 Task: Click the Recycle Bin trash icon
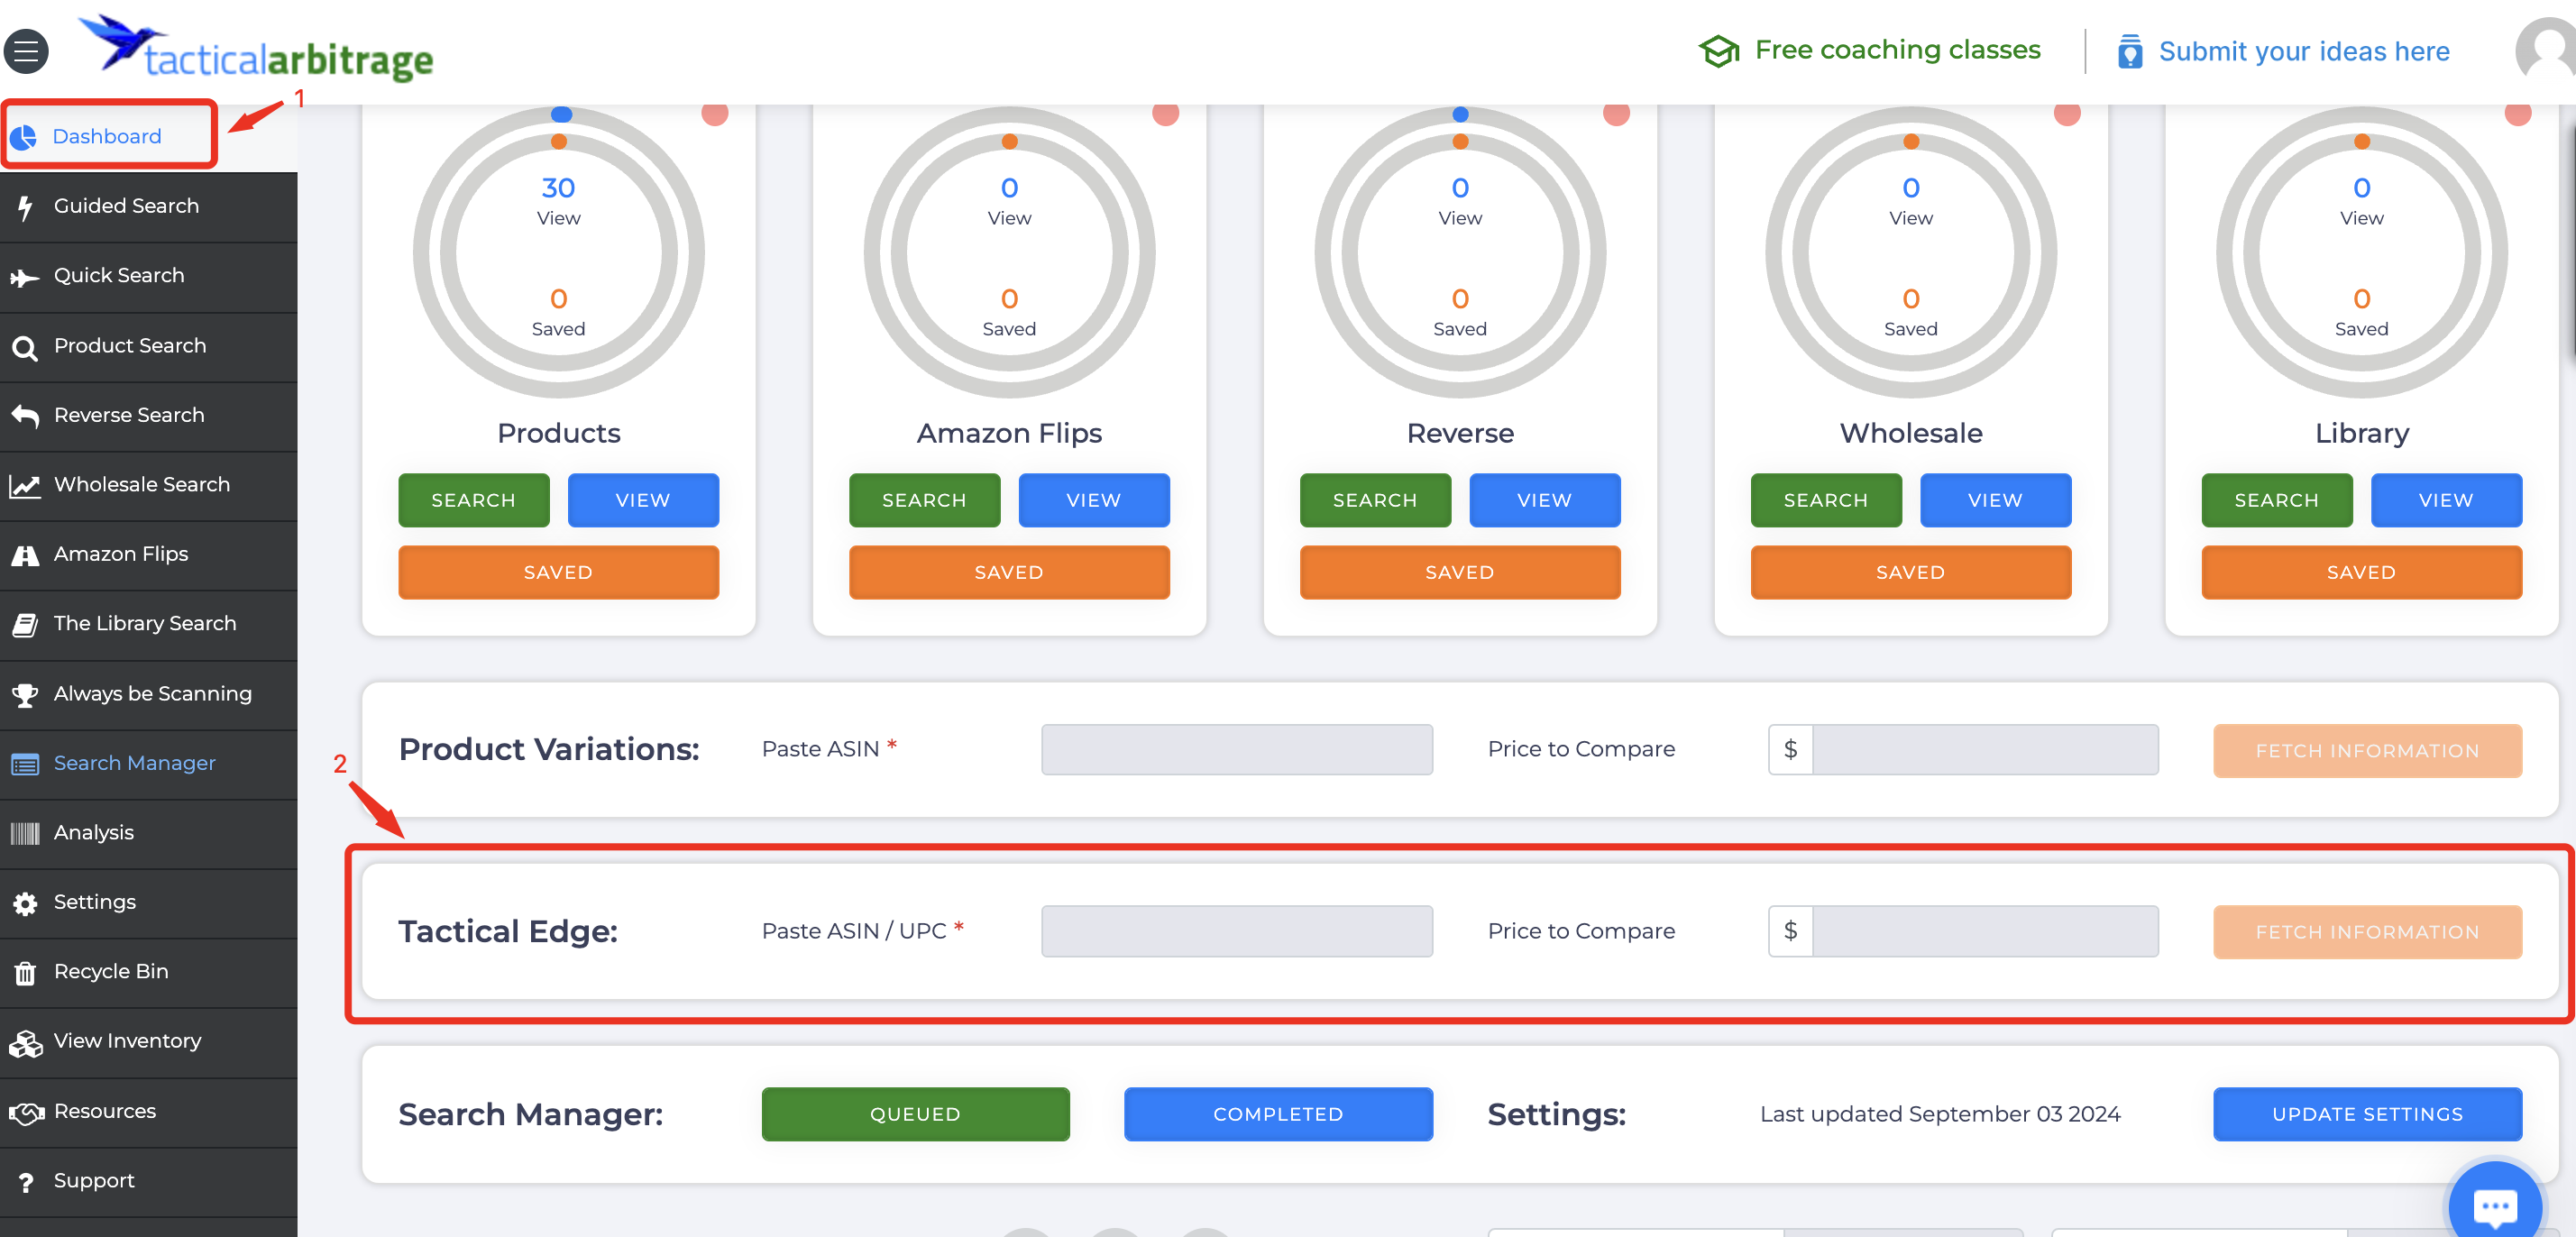(x=25, y=973)
